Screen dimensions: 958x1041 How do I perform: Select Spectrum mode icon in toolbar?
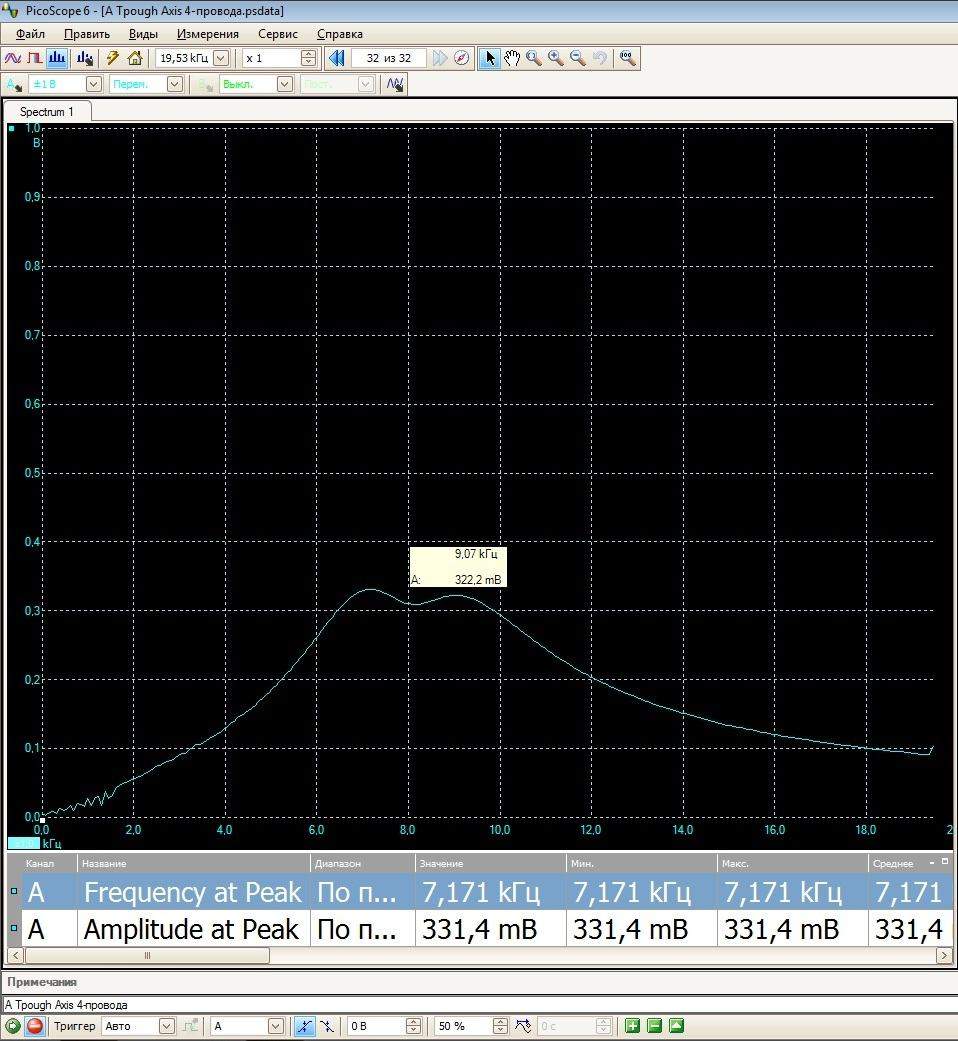coord(57,58)
